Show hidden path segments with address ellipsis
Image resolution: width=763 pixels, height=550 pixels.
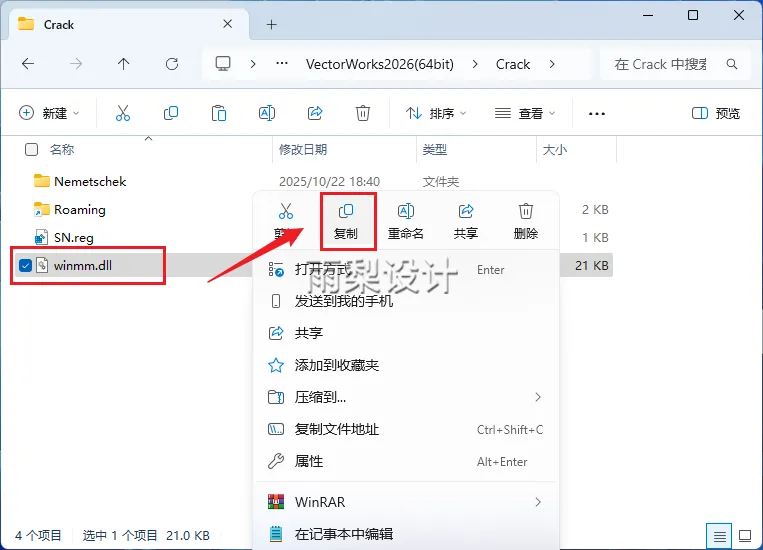pyautogui.click(x=282, y=64)
